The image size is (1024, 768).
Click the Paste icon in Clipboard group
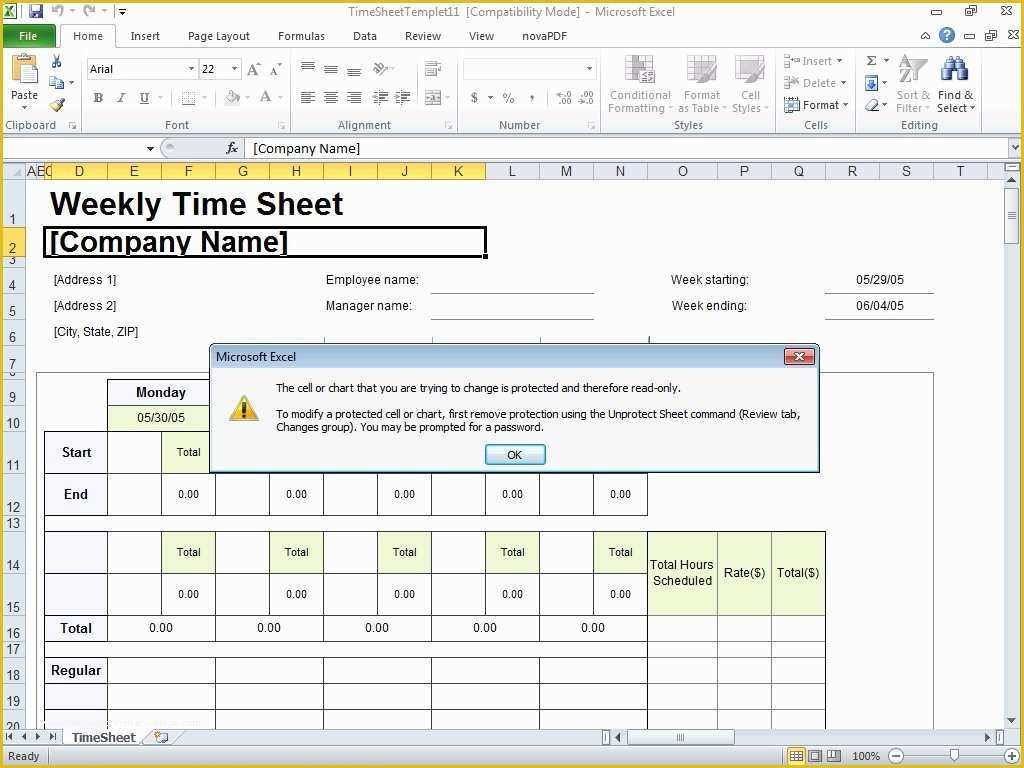24,70
